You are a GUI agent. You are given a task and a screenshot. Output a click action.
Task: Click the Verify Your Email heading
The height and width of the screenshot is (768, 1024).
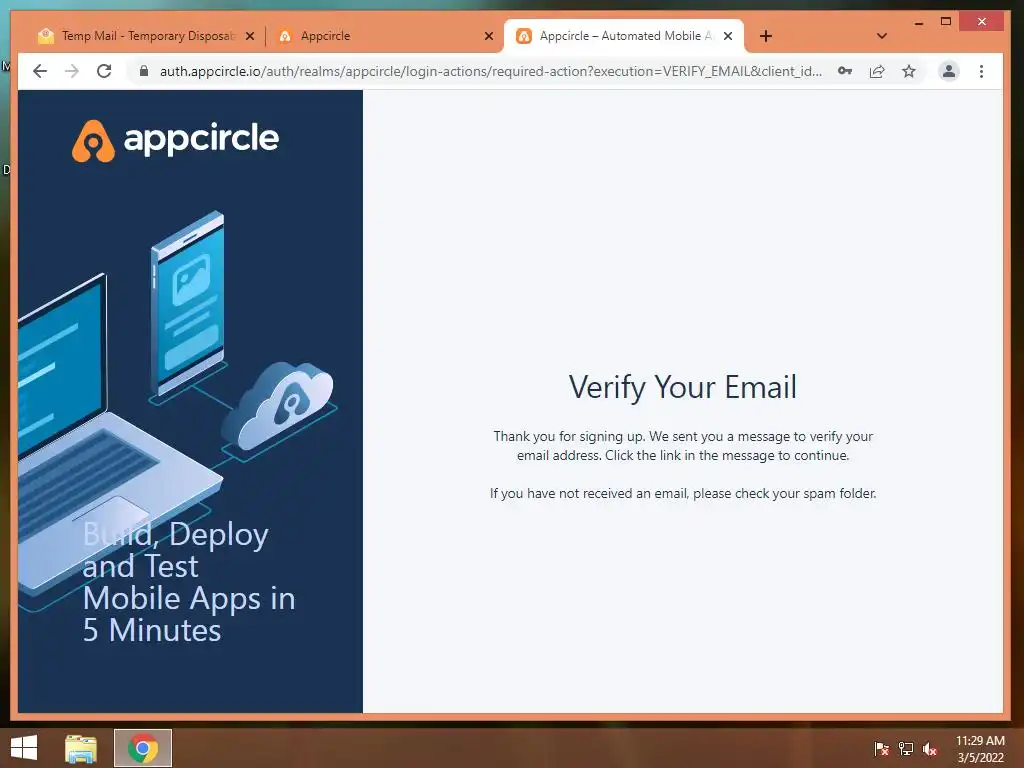pyautogui.click(x=682, y=387)
